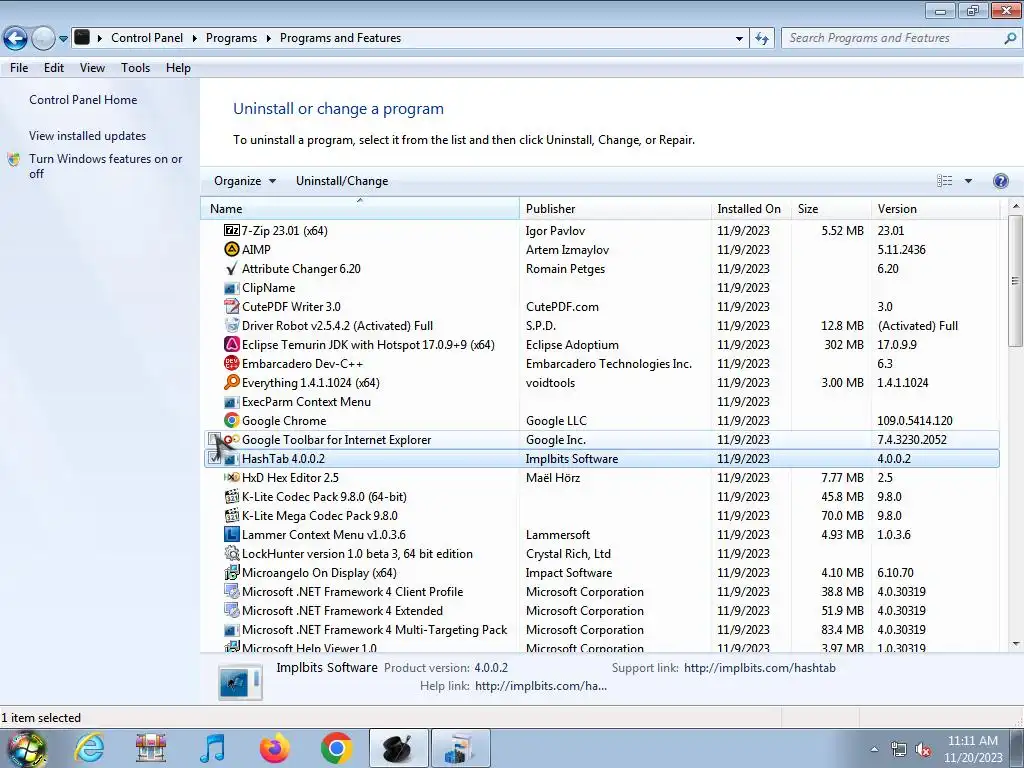
Task: Uncheck the HashTab 4.0.0.2 checkbox
Action: coord(214,458)
